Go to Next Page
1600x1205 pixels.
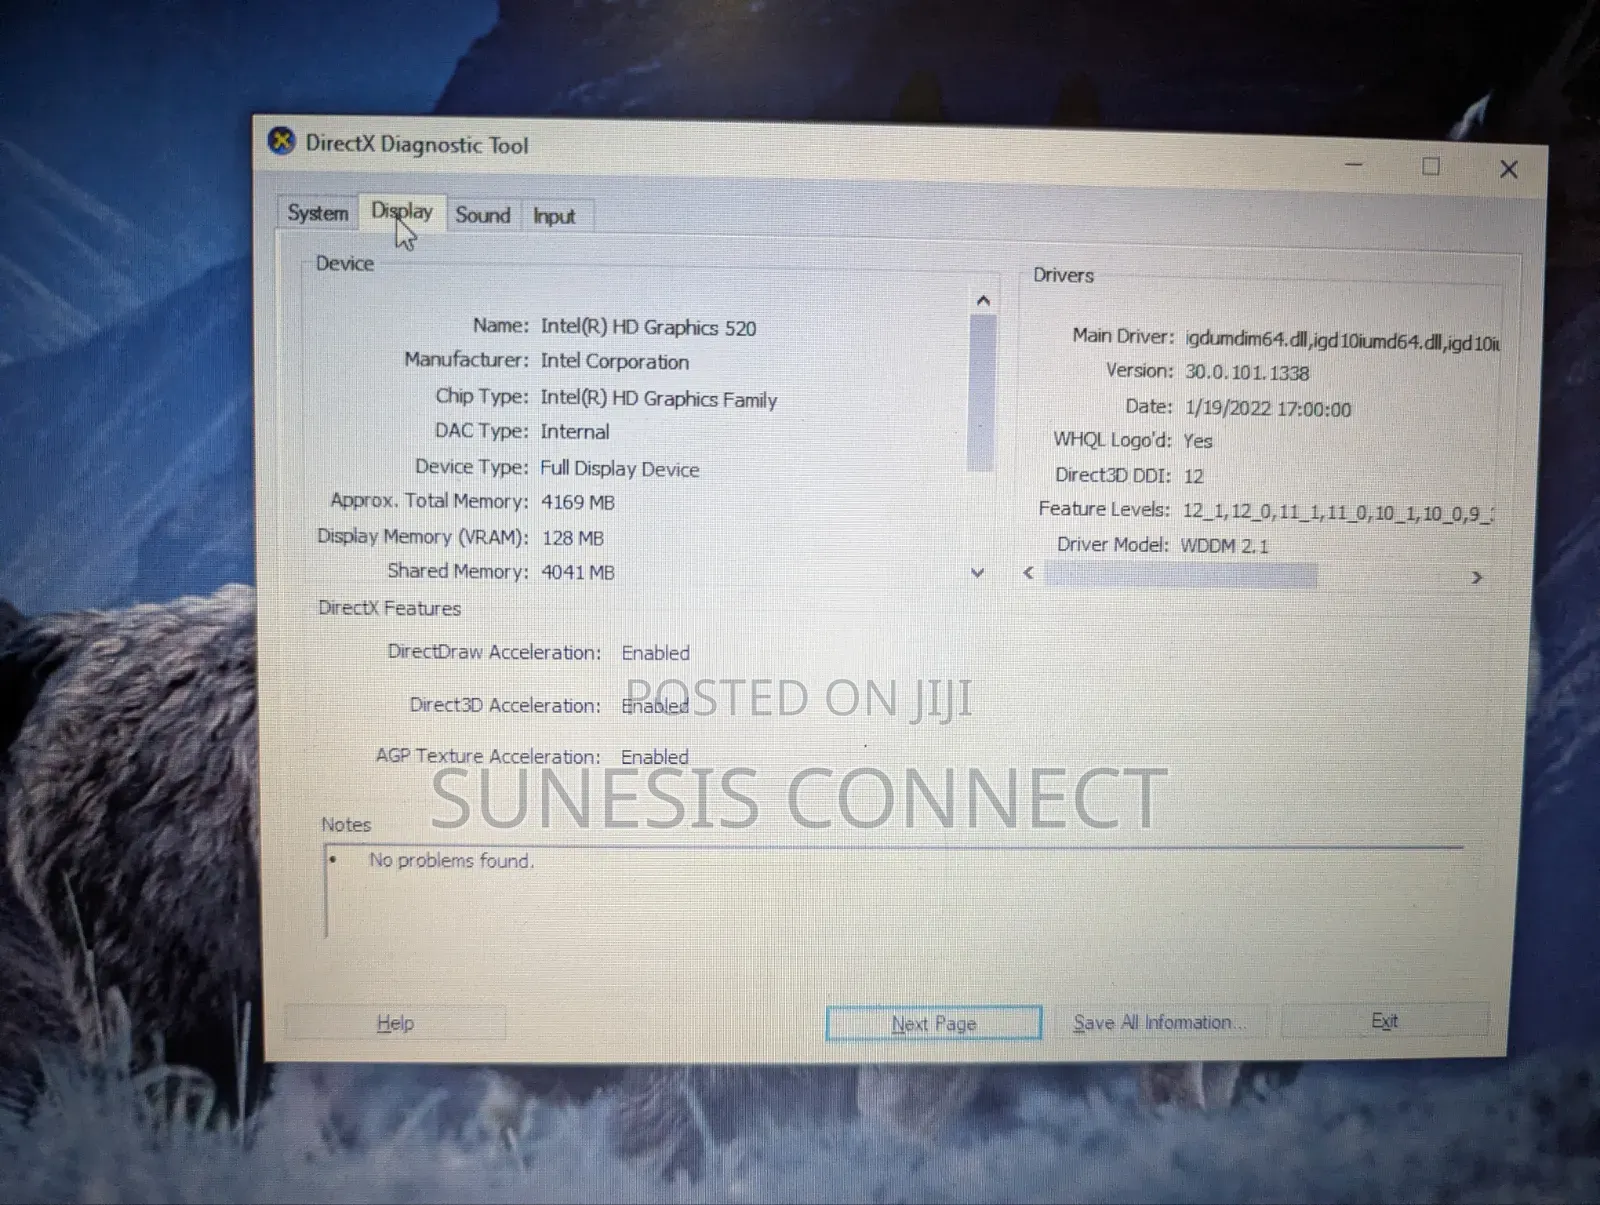coord(933,1023)
